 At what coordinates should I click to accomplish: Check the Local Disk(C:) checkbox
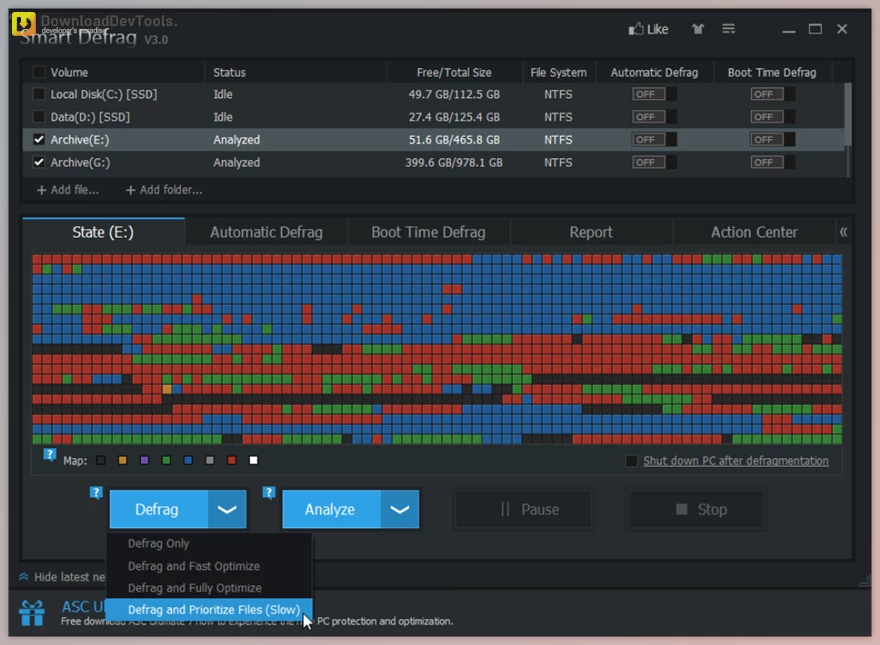39,94
